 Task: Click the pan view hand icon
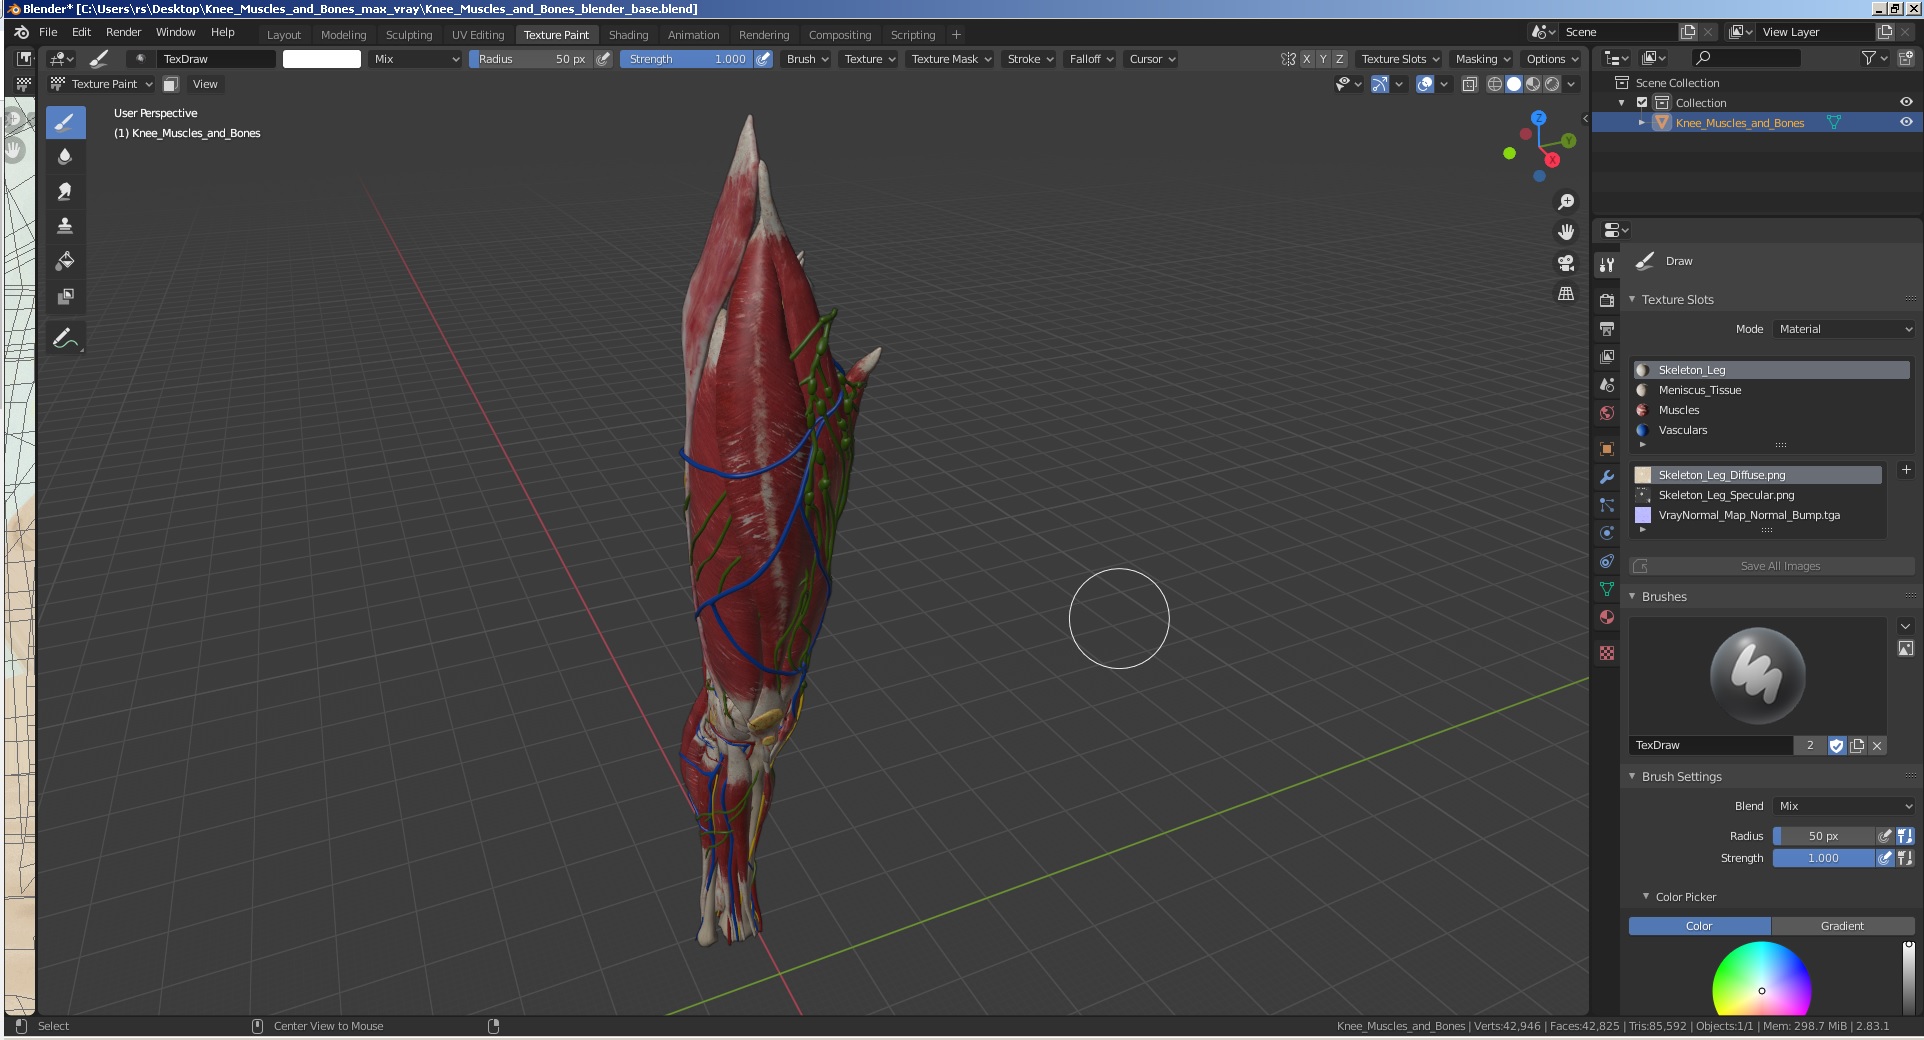[1566, 232]
